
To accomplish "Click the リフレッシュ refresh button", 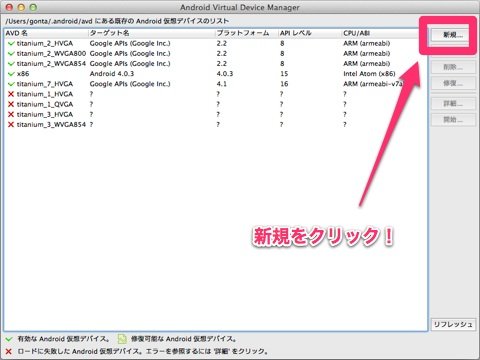I will point(453,324).
